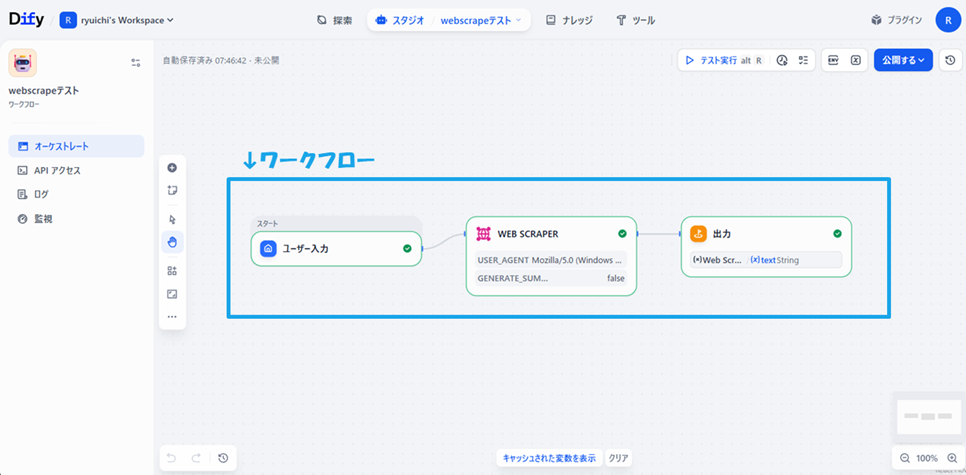The image size is (966, 475).
Task: Click the R user avatar
Action: pyautogui.click(x=948, y=20)
